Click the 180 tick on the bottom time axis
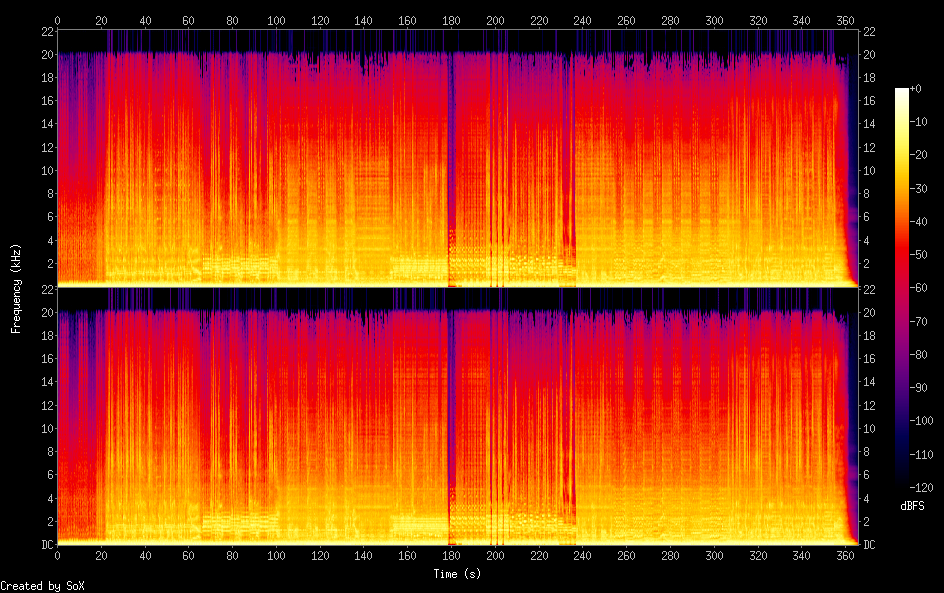The image size is (944, 593). click(x=451, y=555)
